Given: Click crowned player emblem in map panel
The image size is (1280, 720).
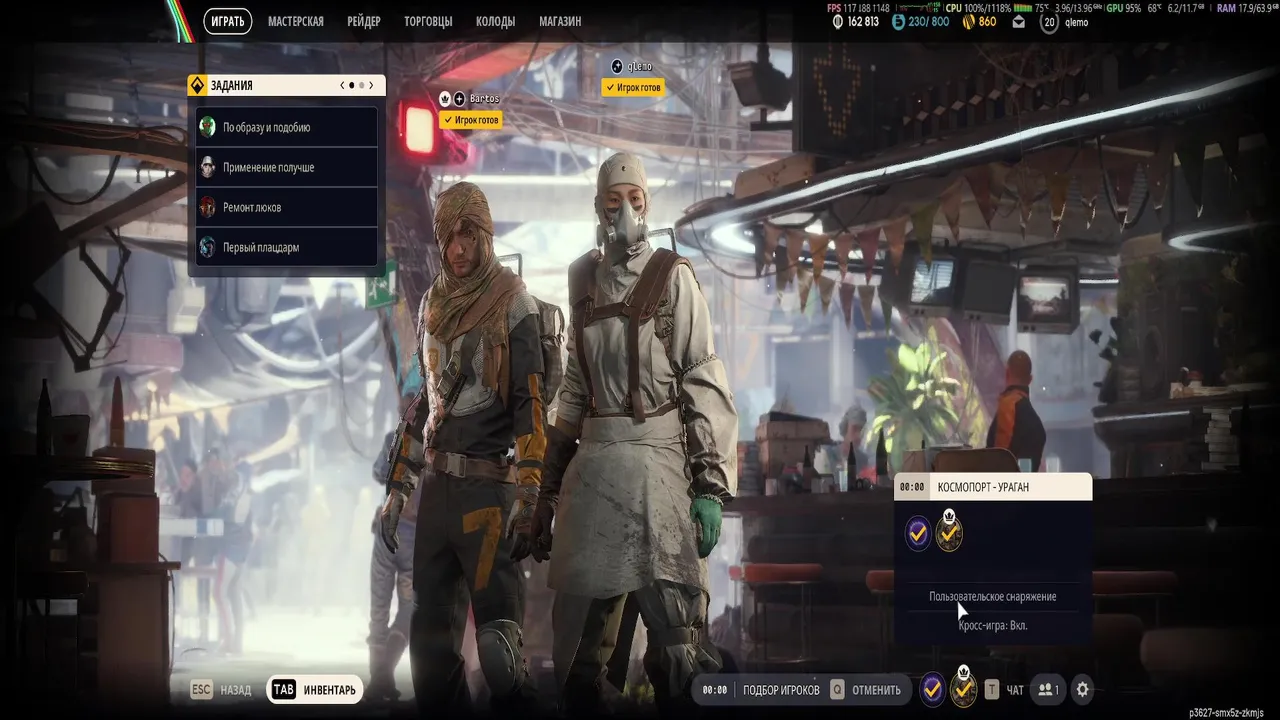Looking at the screenshot, I should (949, 531).
